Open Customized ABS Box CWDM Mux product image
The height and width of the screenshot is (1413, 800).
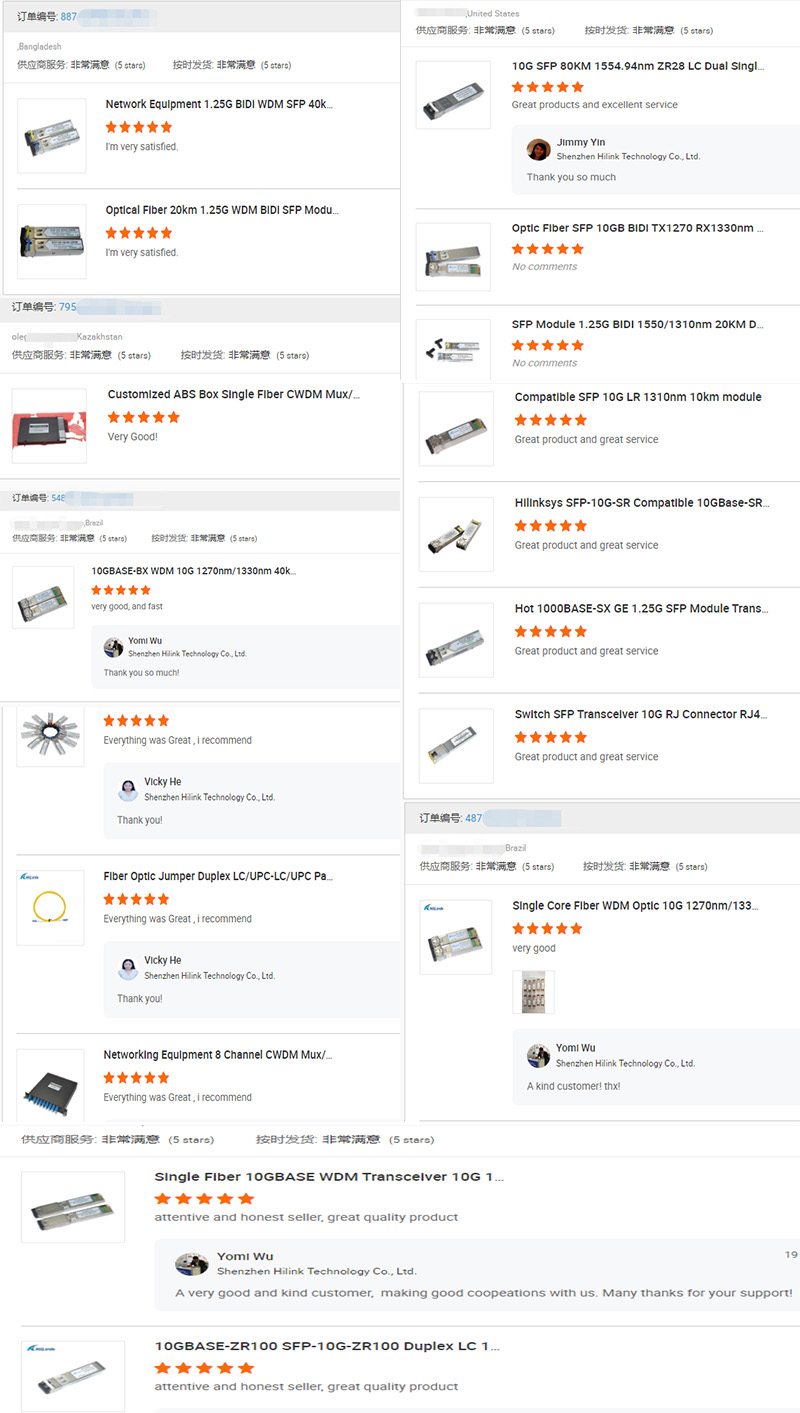pos(49,426)
